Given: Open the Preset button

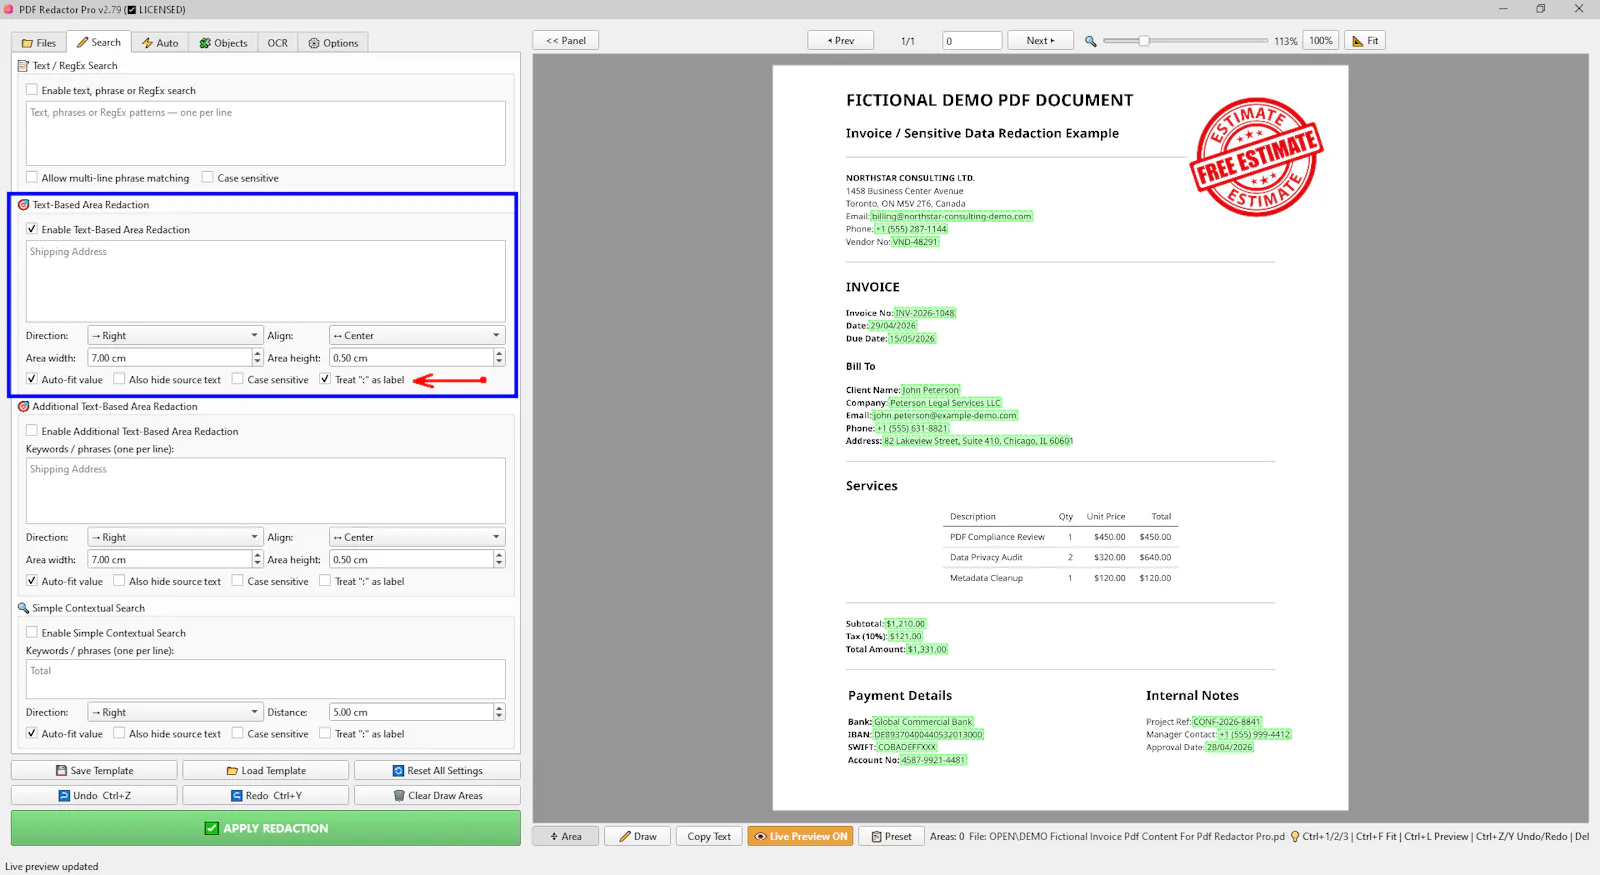Looking at the screenshot, I should [891, 836].
